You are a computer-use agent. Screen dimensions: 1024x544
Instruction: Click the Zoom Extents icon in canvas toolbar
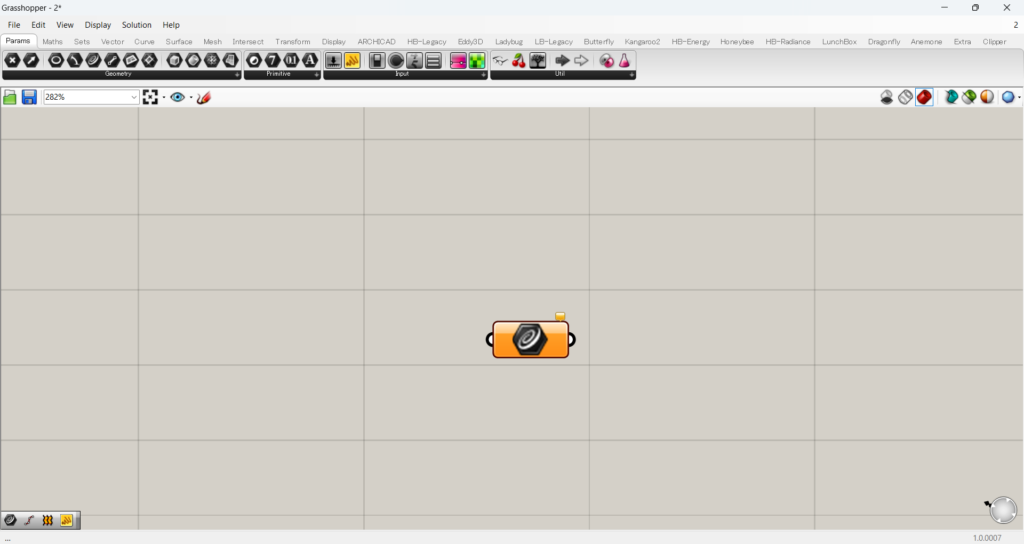[x=150, y=97]
